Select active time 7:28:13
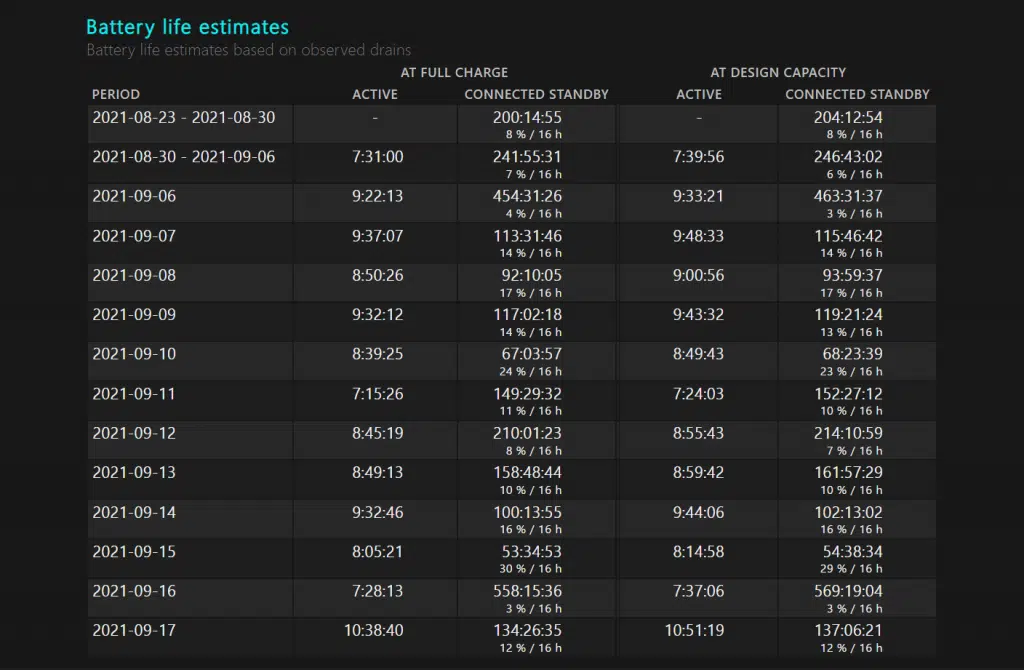This screenshot has width=1024, height=670. click(x=377, y=591)
